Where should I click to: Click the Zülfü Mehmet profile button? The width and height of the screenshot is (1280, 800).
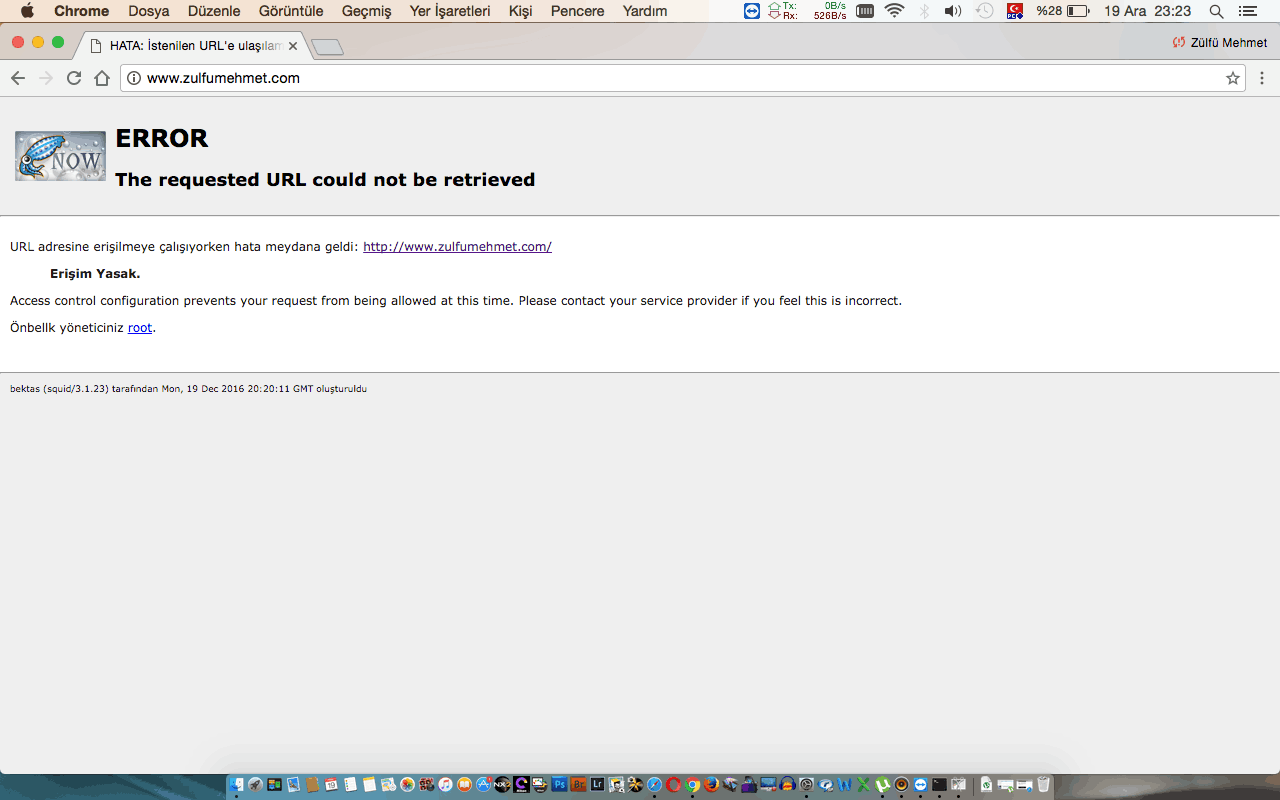1219,43
